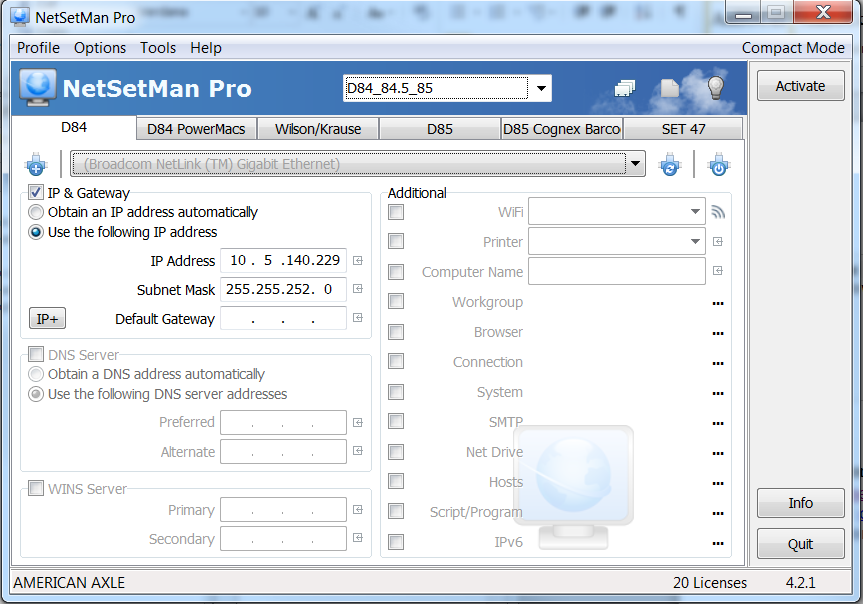The width and height of the screenshot is (863, 604).
Task: Click the IP+ button
Action: click(47, 318)
